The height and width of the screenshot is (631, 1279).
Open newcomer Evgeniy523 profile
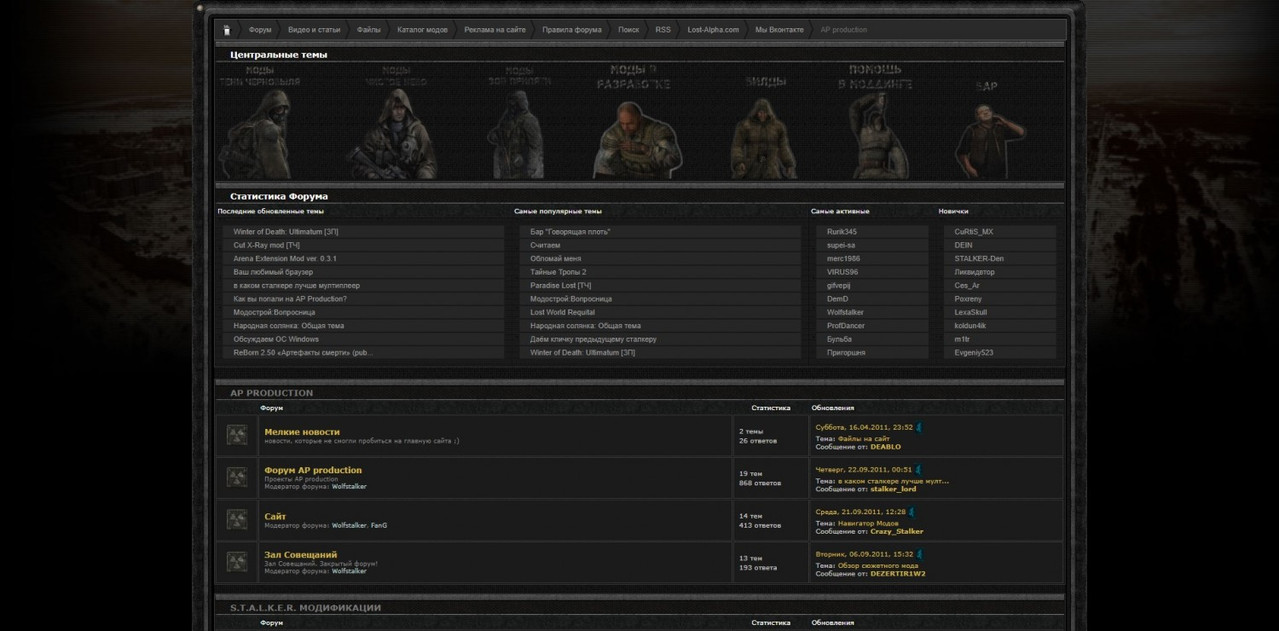(974, 352)
